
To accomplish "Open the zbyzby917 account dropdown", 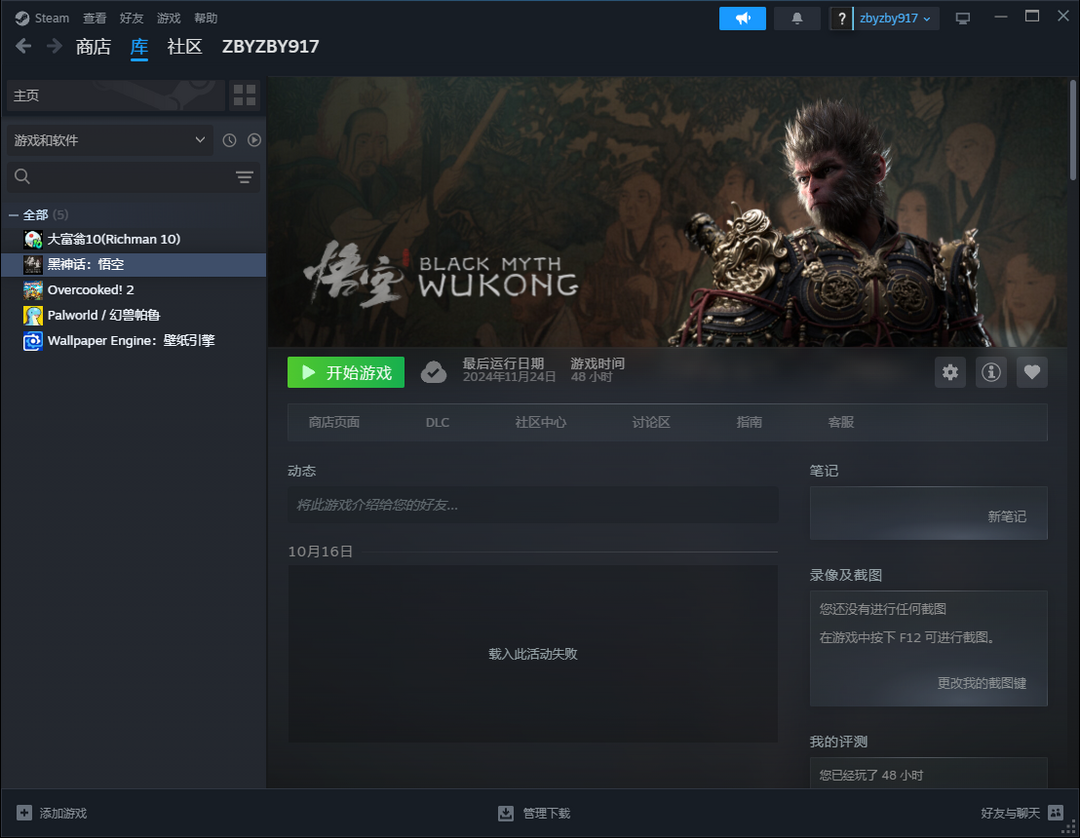I will coord(895,19).
